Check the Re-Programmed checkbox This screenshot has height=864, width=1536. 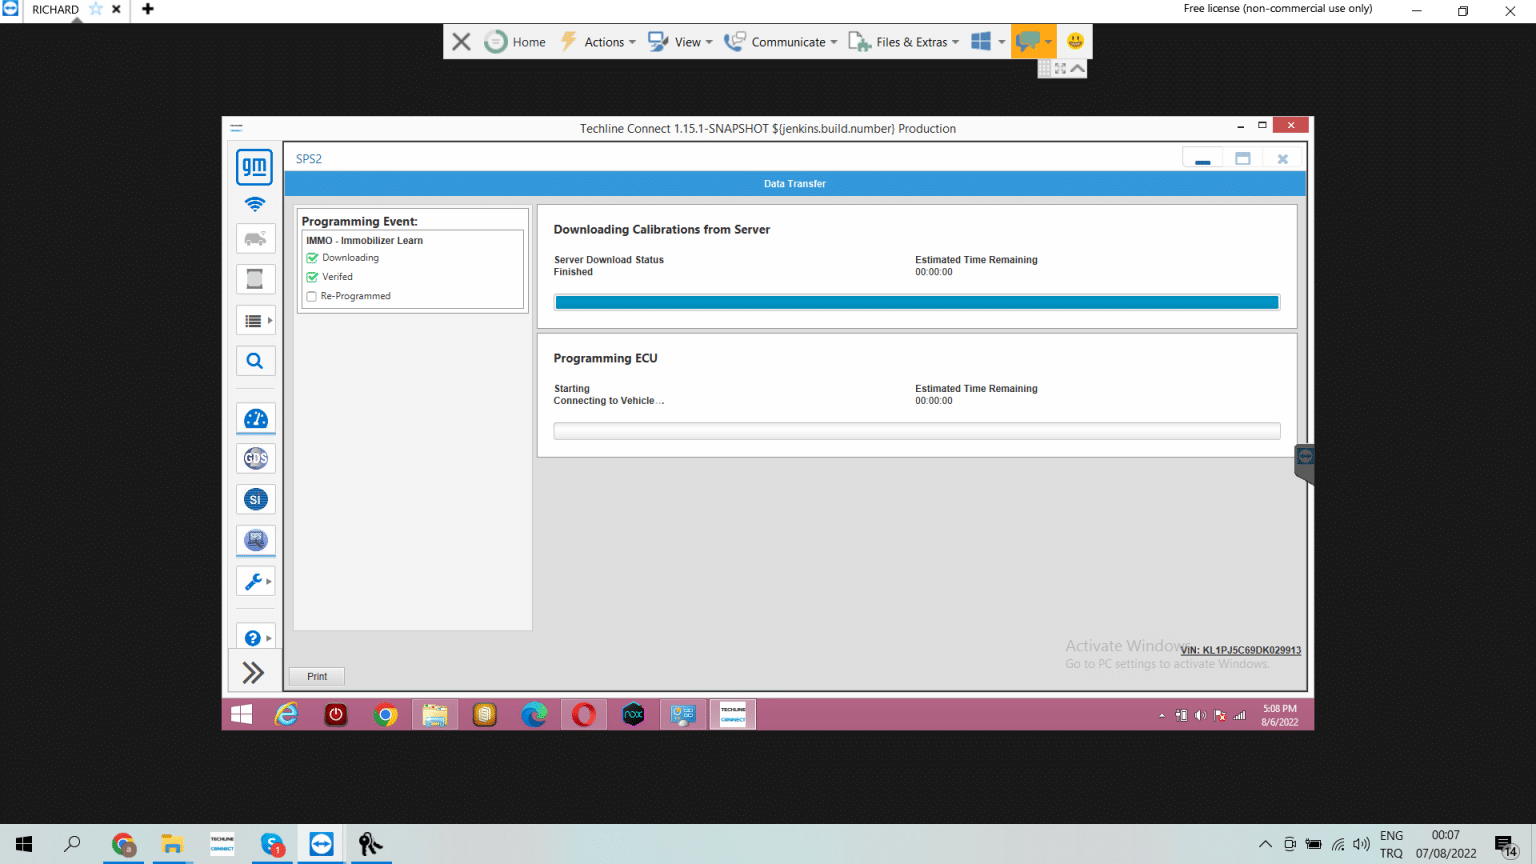312,296
